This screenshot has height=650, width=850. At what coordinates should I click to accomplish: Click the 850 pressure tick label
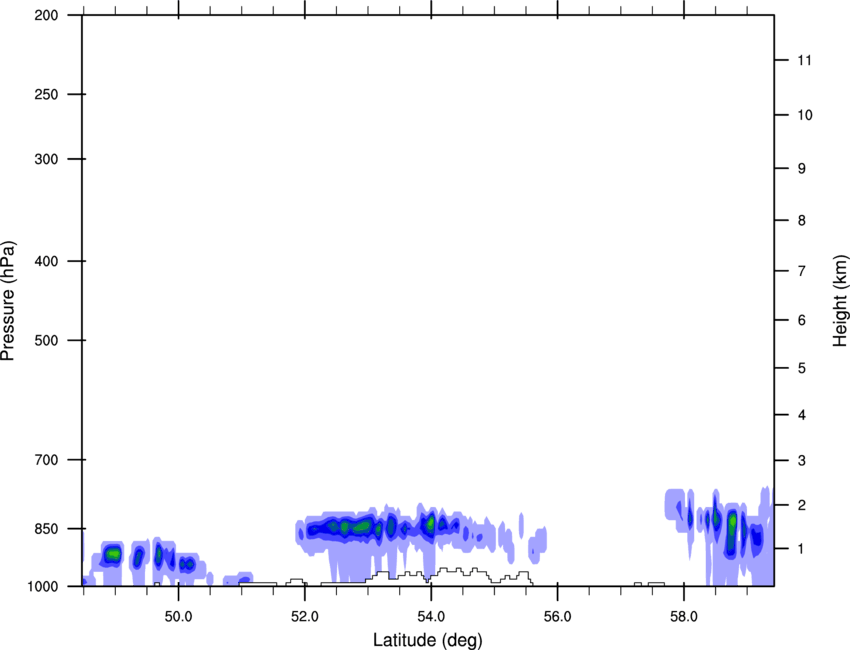[46, 529]
